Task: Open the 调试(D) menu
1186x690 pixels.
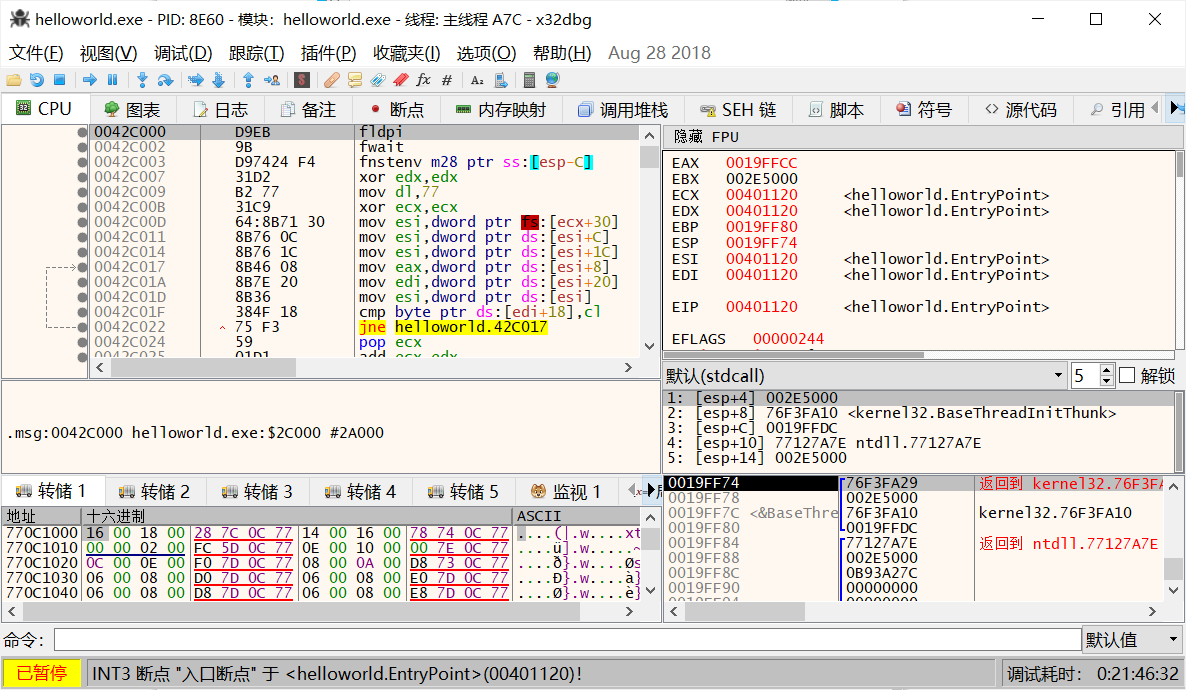Action: click(x=183, y=53)
